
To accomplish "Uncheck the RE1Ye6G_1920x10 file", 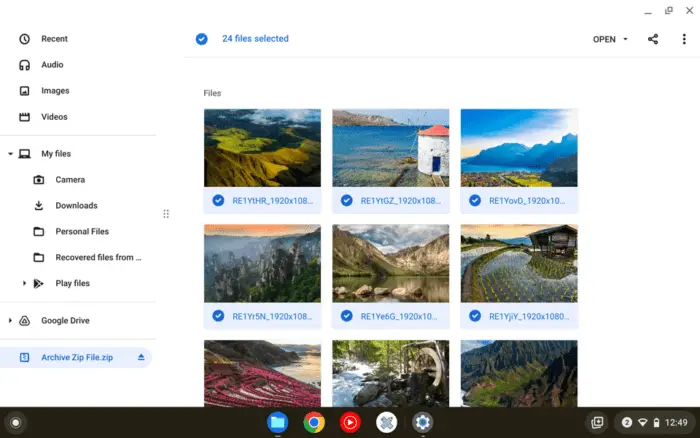I will click(x=346, y=316).
